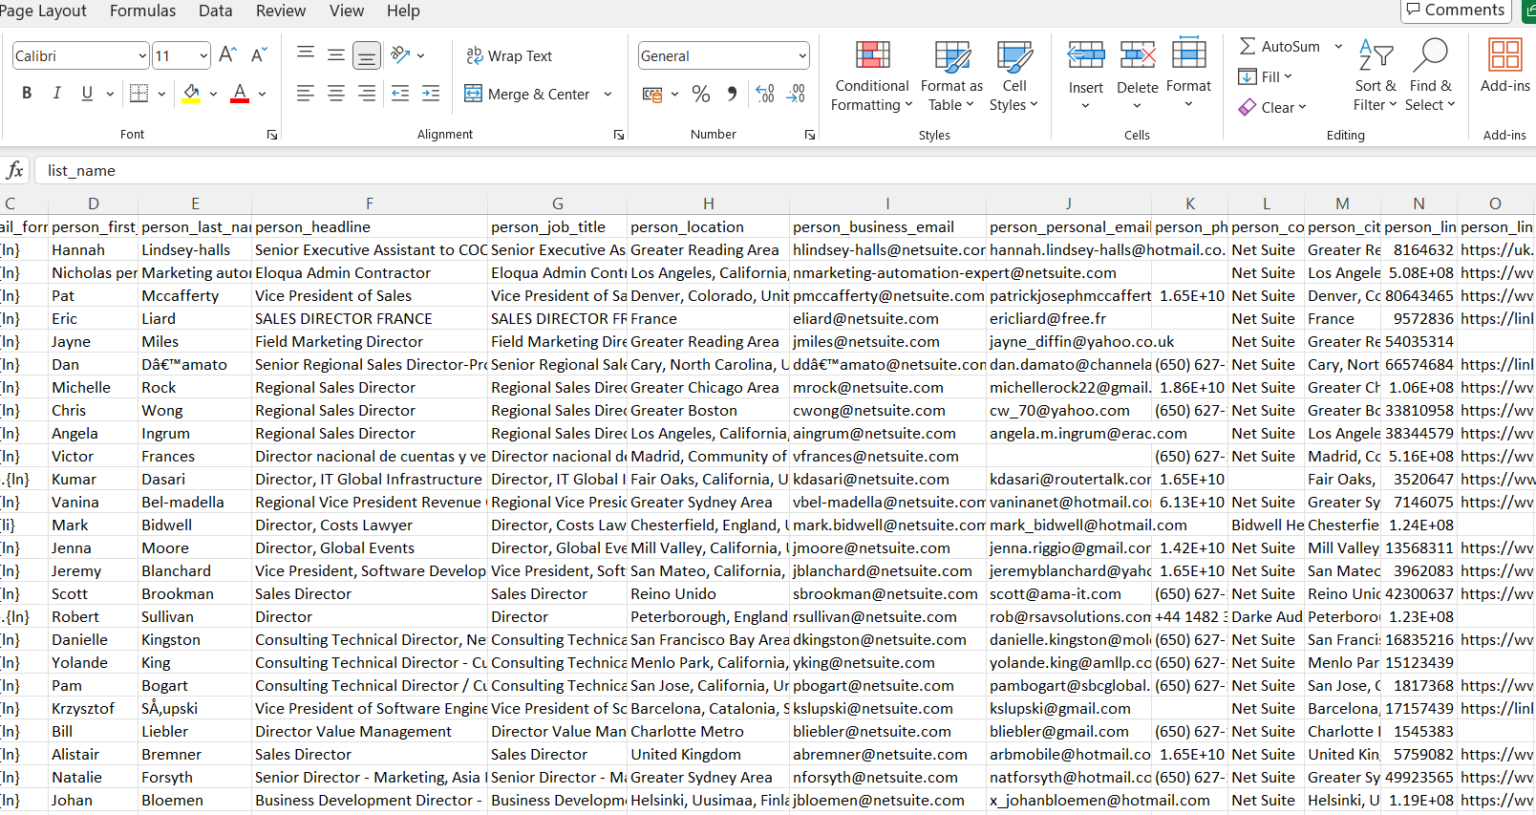The width and height of the screenshot is (1536, 815).
Task: Pick fill color swatch
Action: click(x=191, y=93)
